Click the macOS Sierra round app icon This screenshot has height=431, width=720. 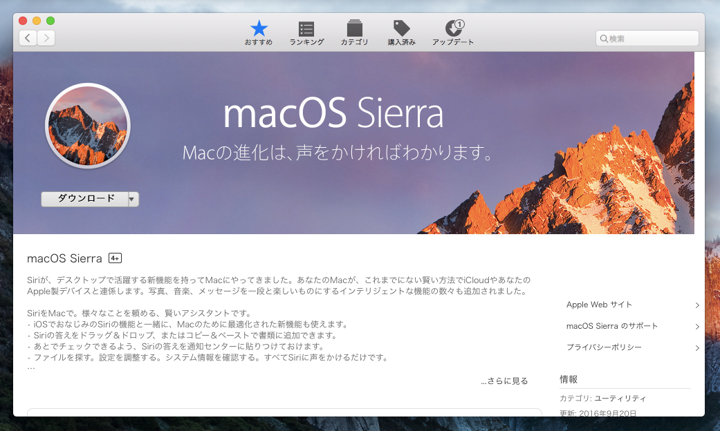pos(88,126)
